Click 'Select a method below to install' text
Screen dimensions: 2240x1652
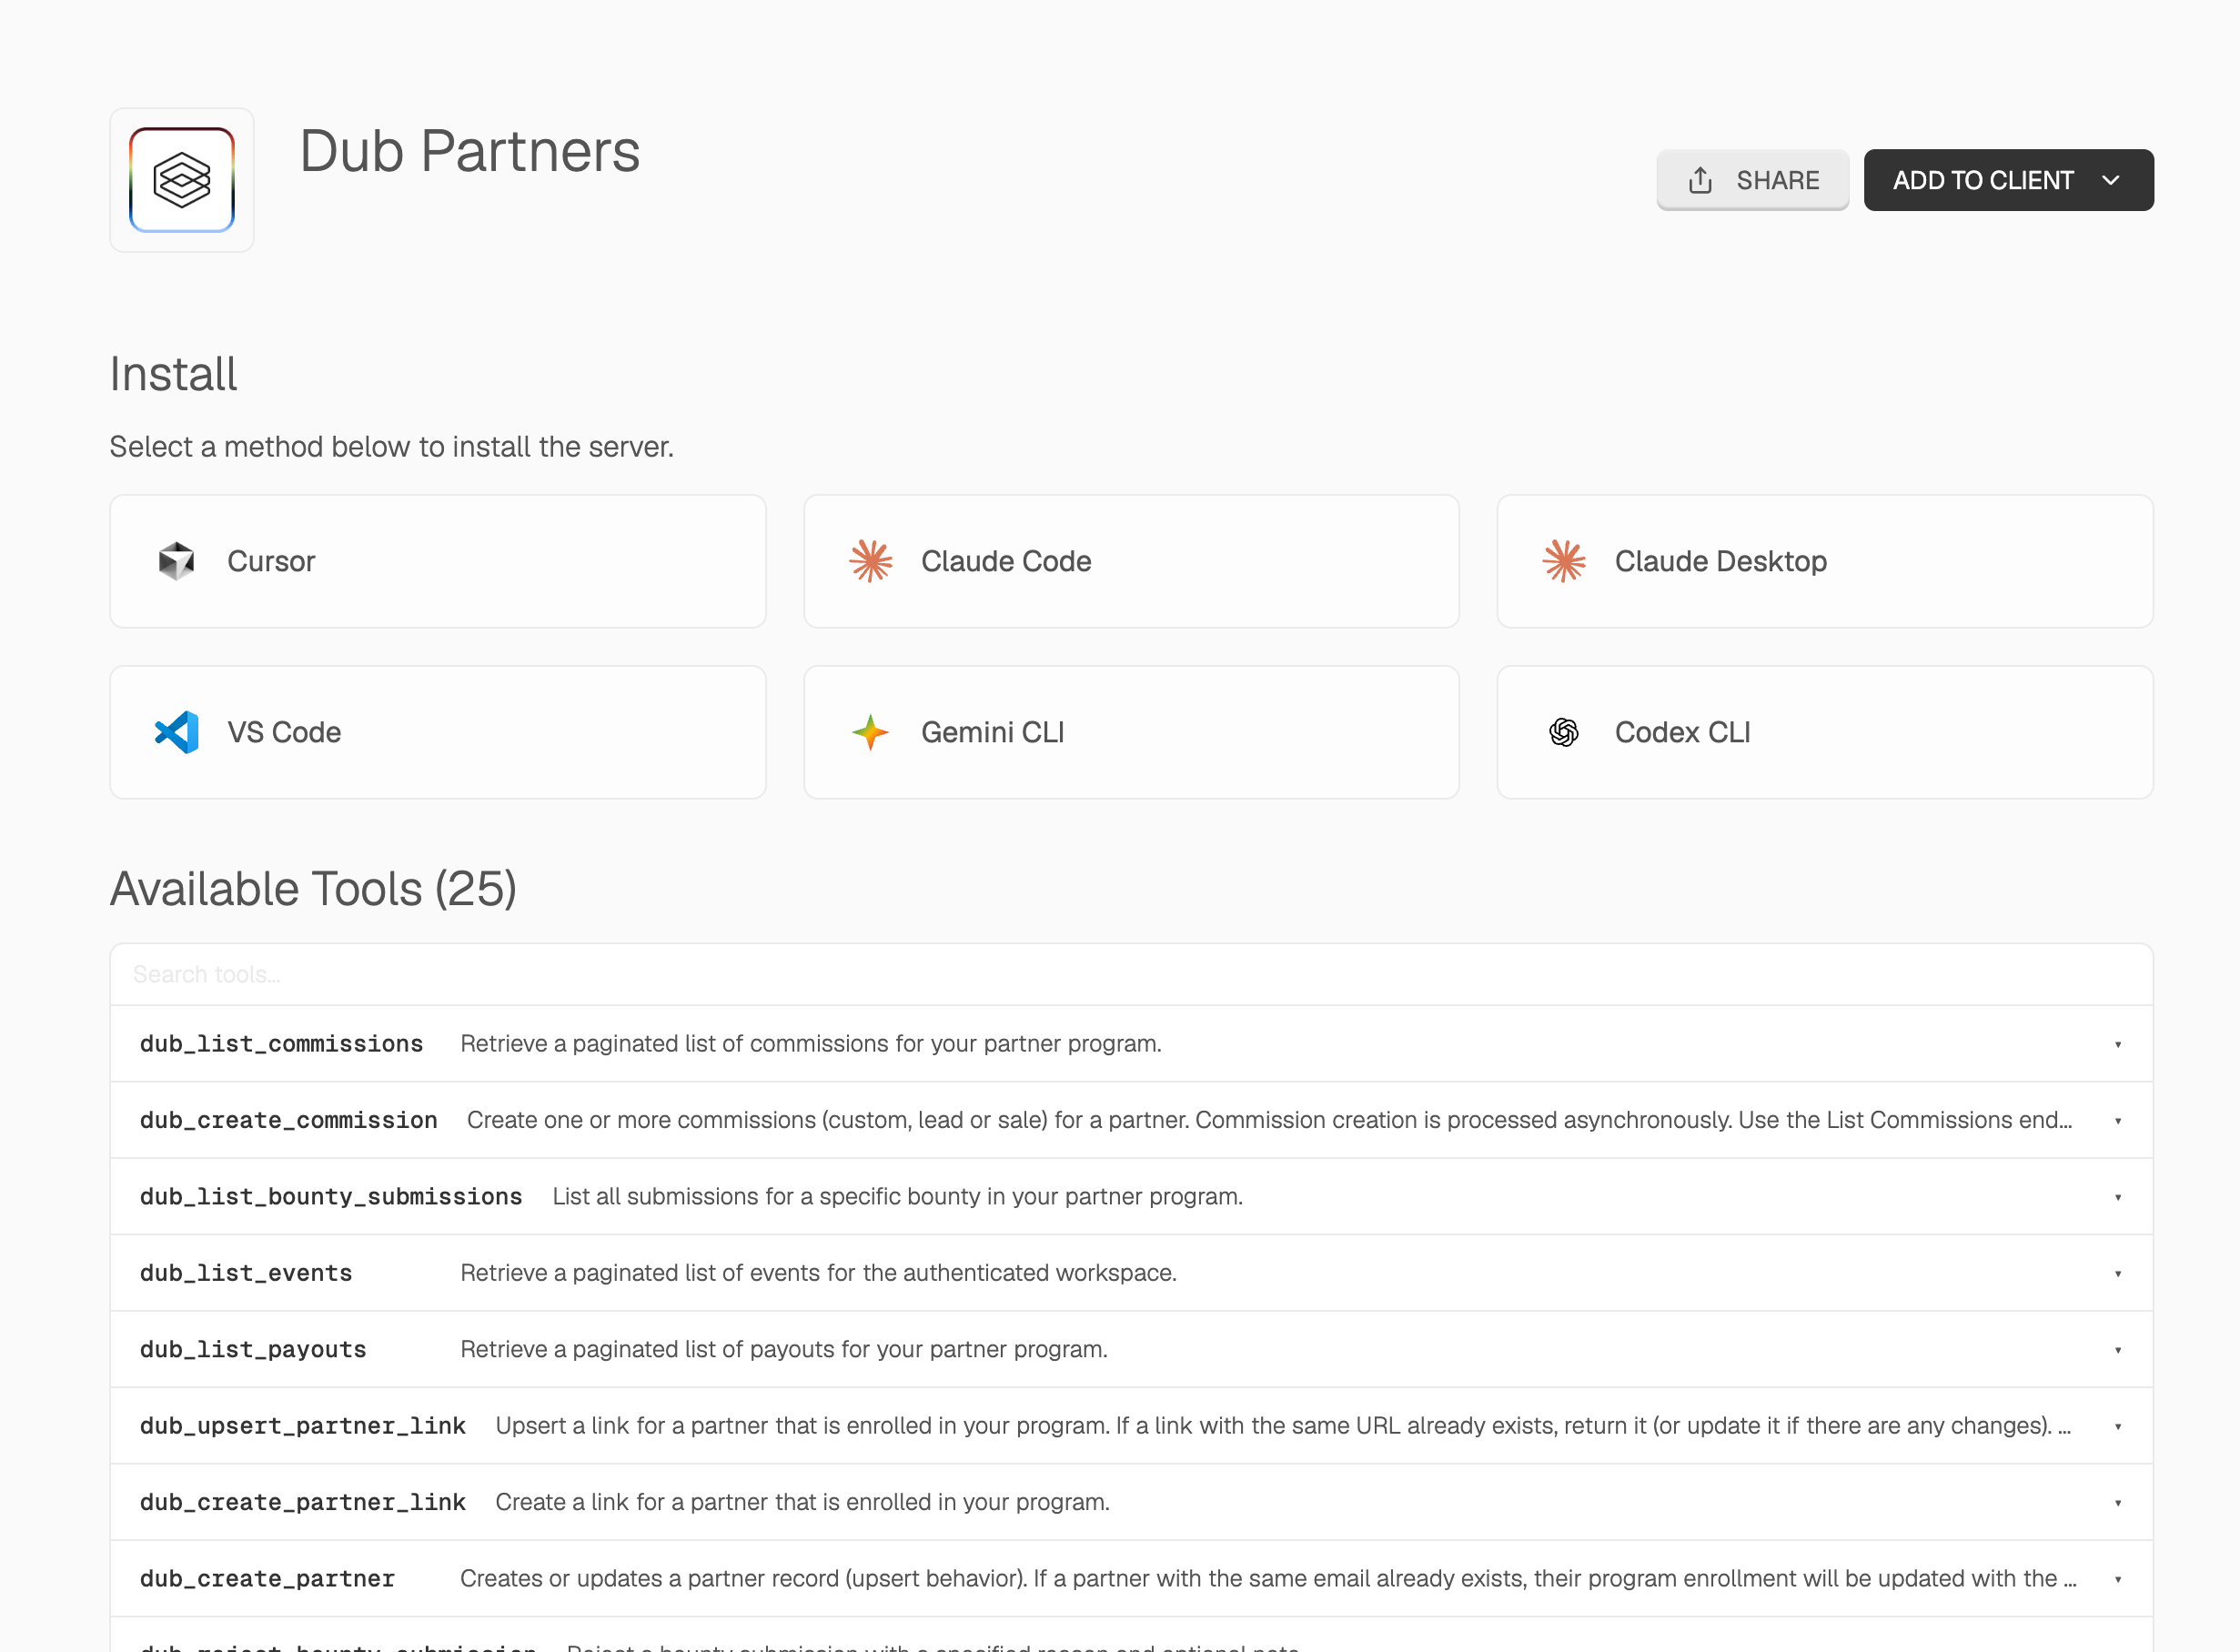click(x=391, y=447)
